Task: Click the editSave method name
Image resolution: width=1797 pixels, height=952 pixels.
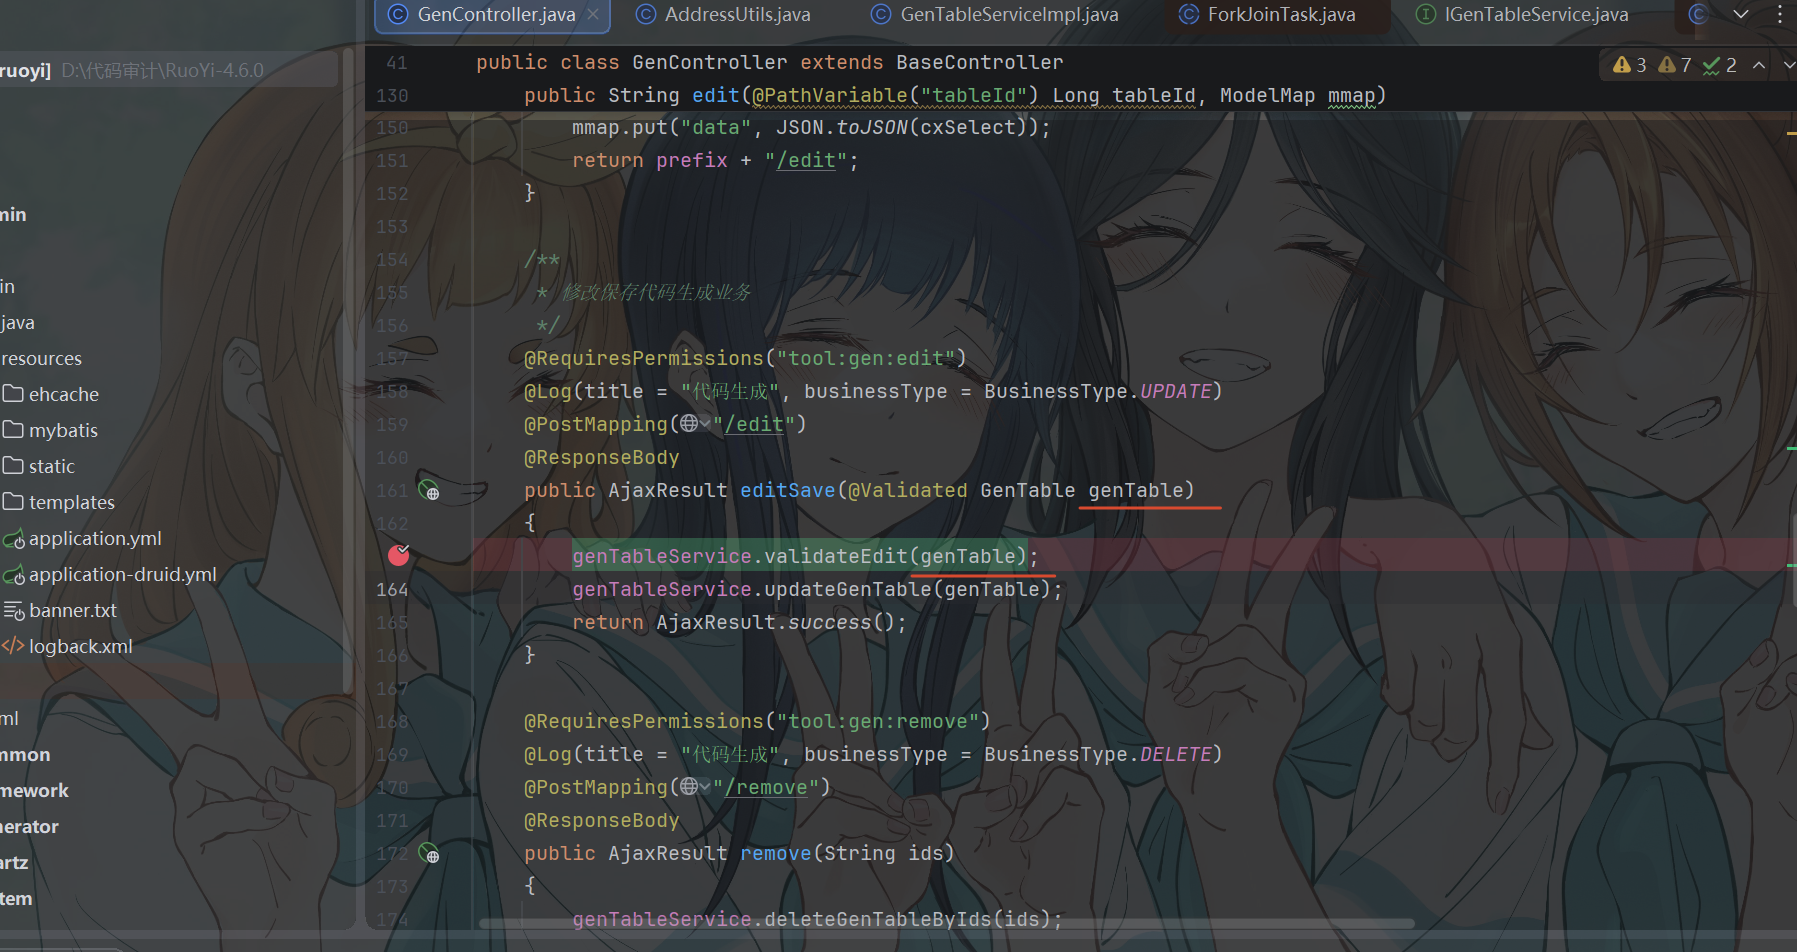Action: (x=787, y=490)
